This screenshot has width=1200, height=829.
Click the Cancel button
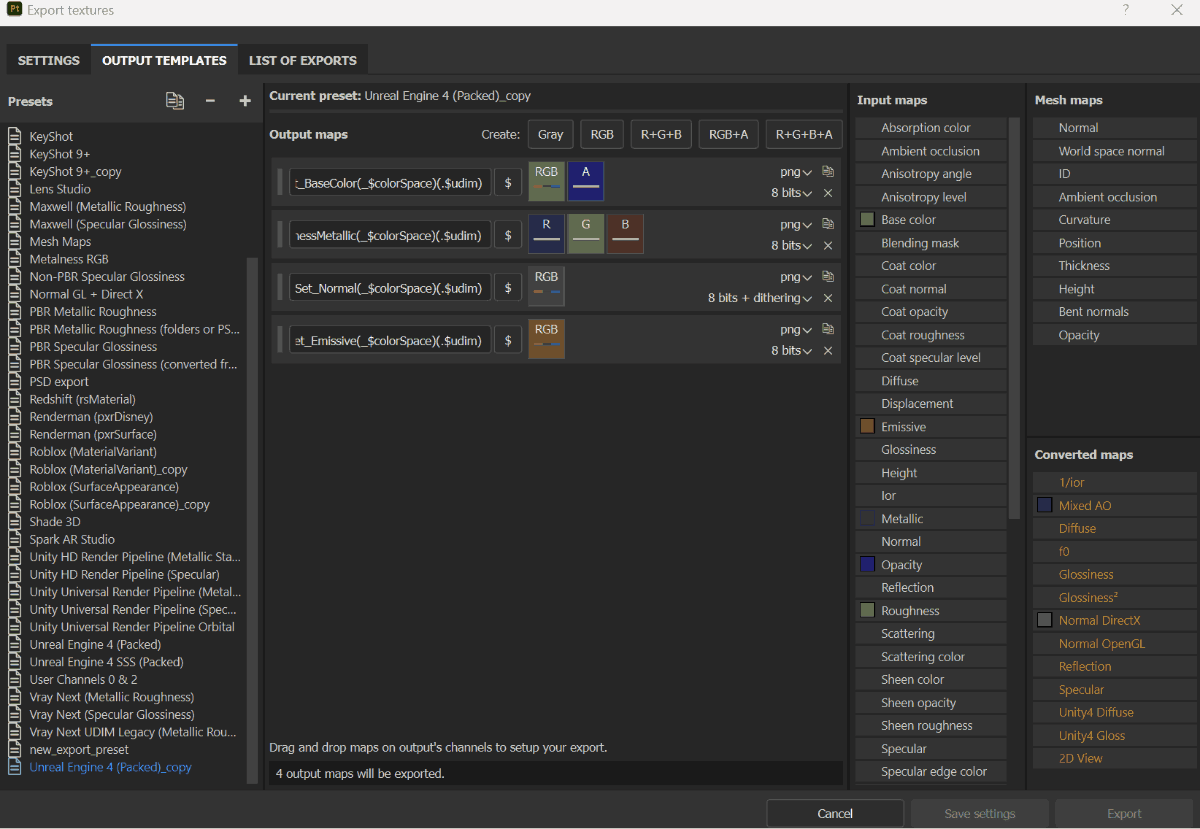click(x=835, y=813)
